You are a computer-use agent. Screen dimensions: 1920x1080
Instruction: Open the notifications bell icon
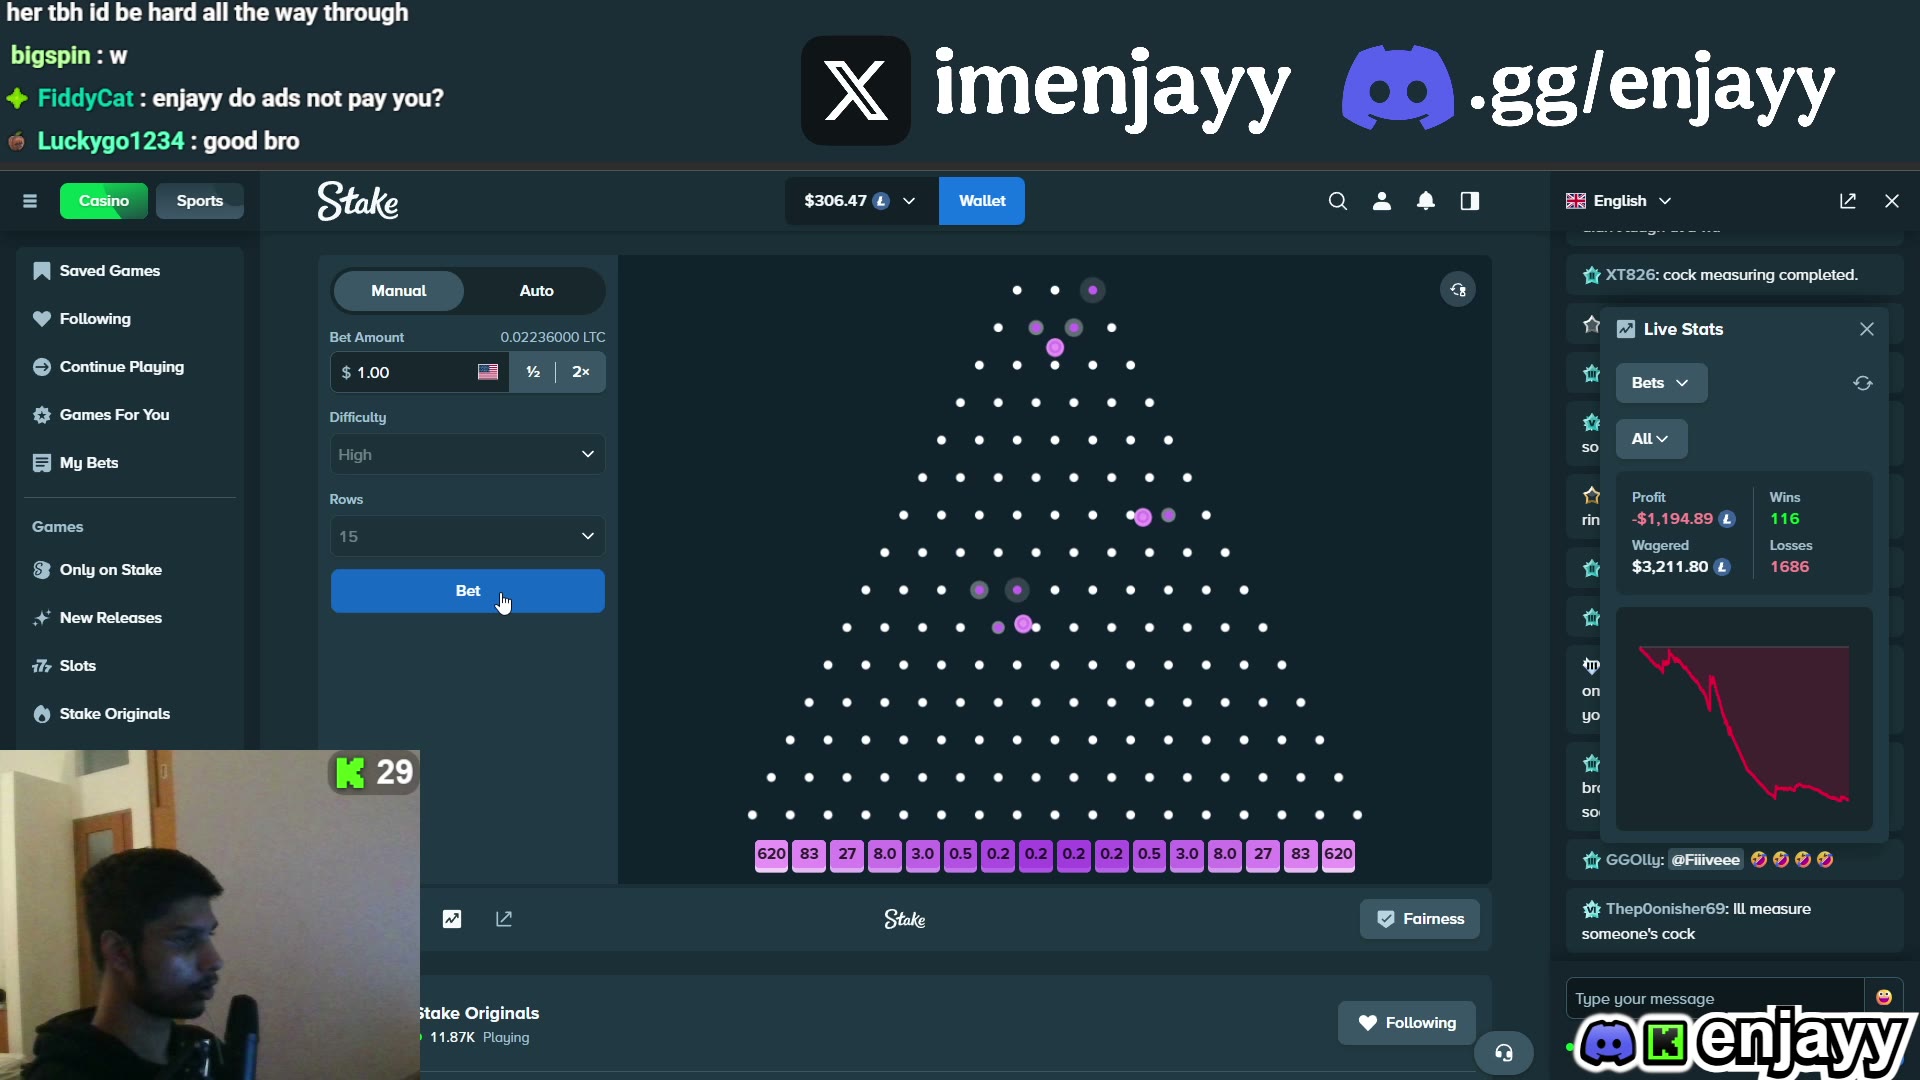(x=1426, y=201)
